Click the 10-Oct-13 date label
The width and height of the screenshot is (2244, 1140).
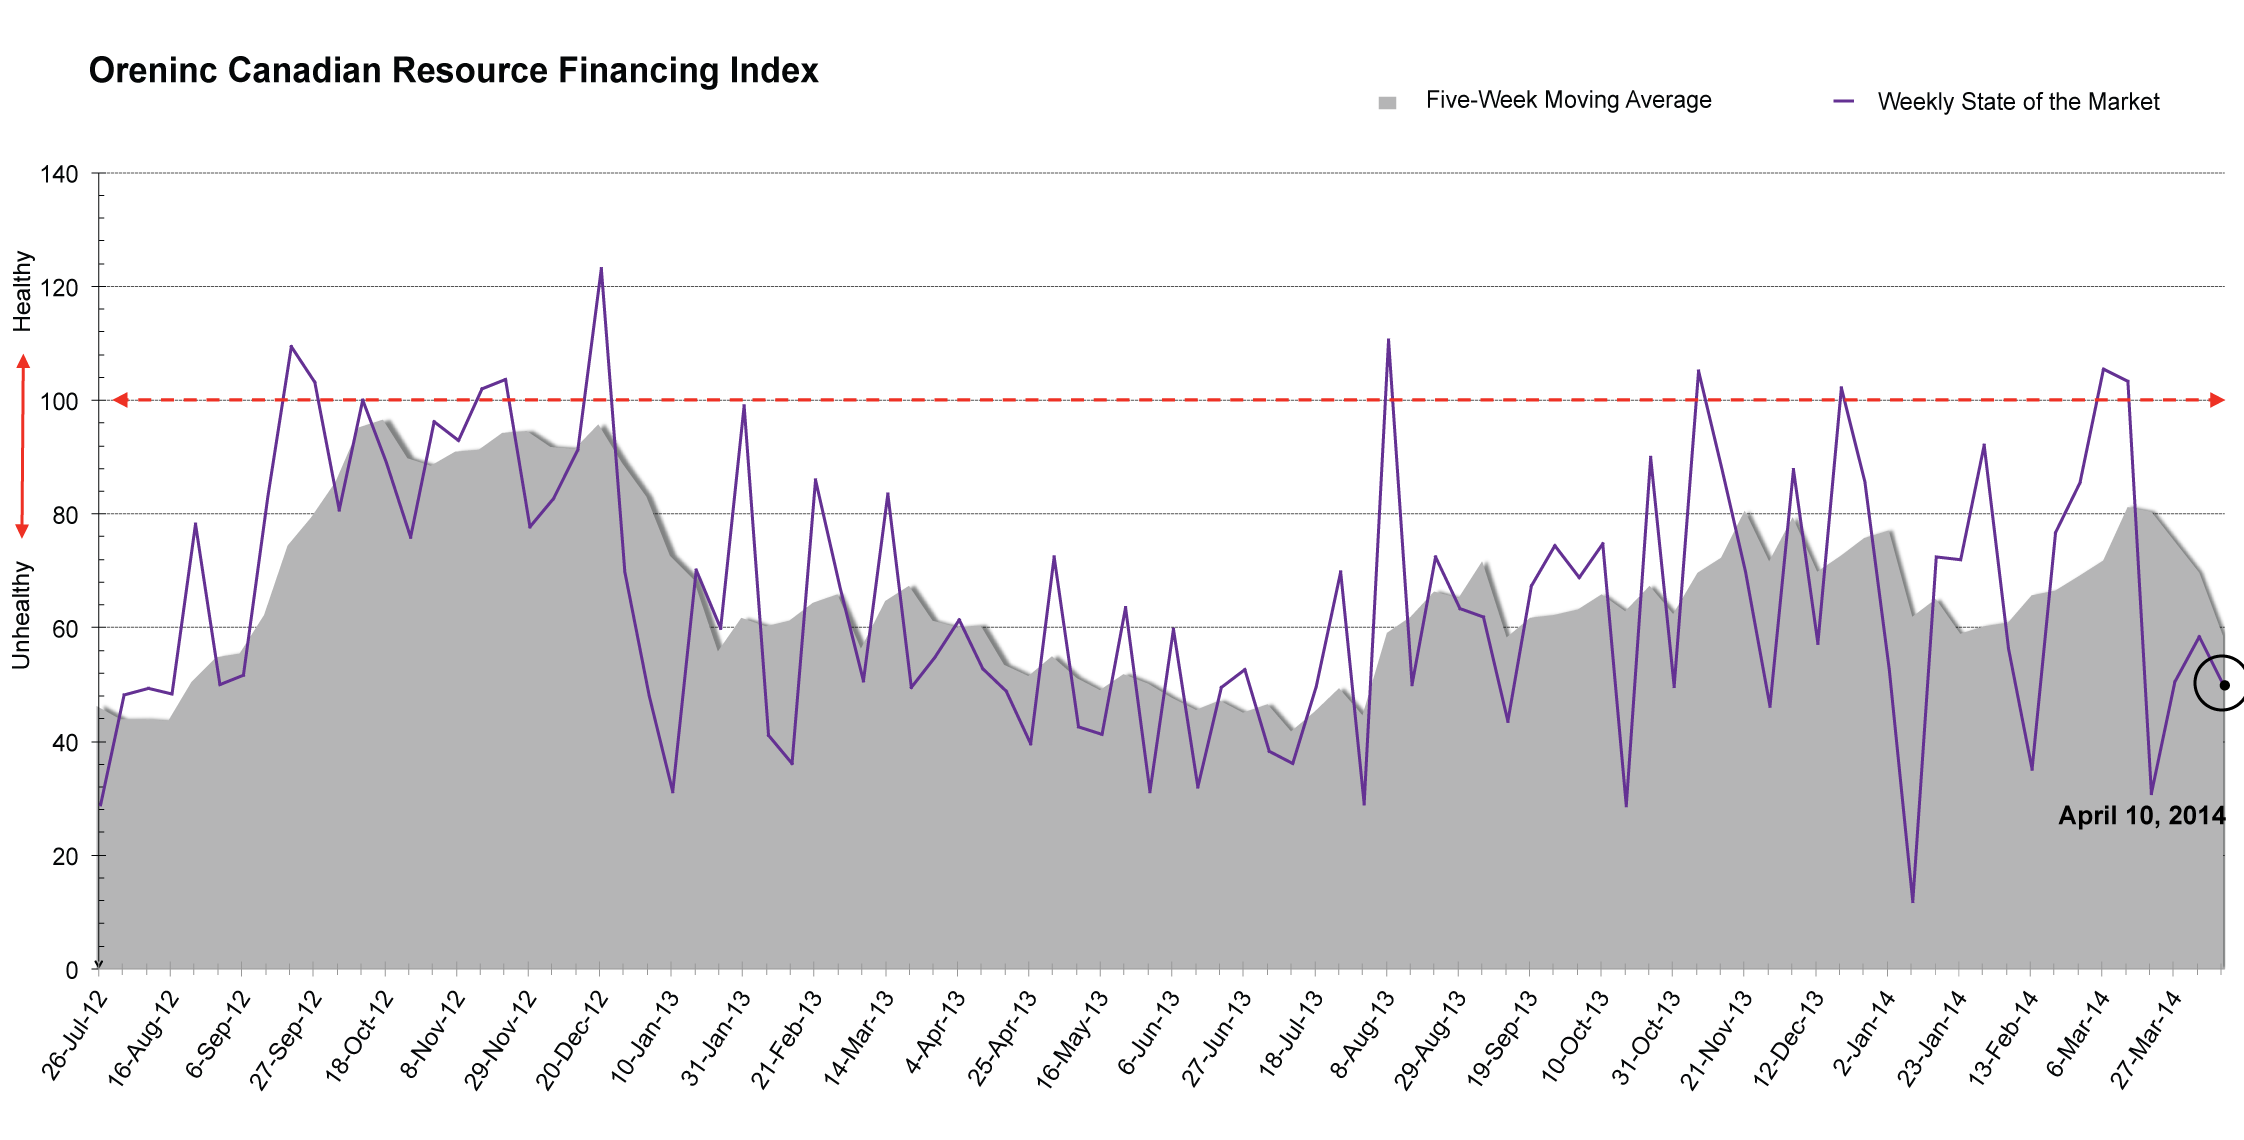pyautogui.click(x=1575, y=1036)
